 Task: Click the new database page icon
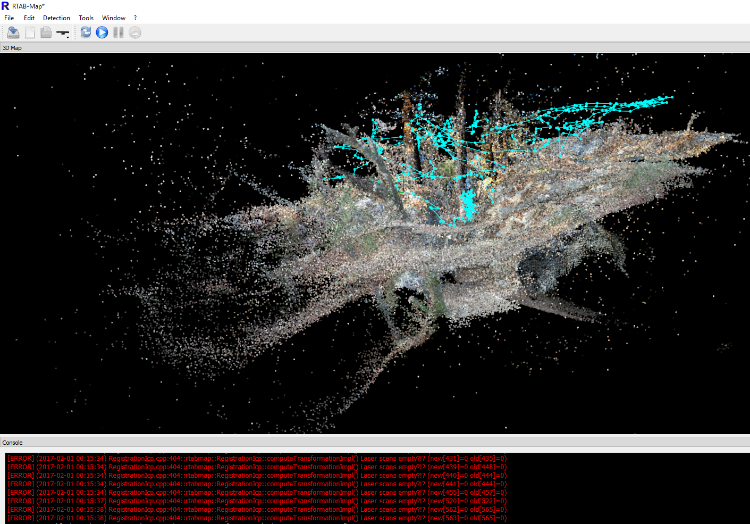29,33
